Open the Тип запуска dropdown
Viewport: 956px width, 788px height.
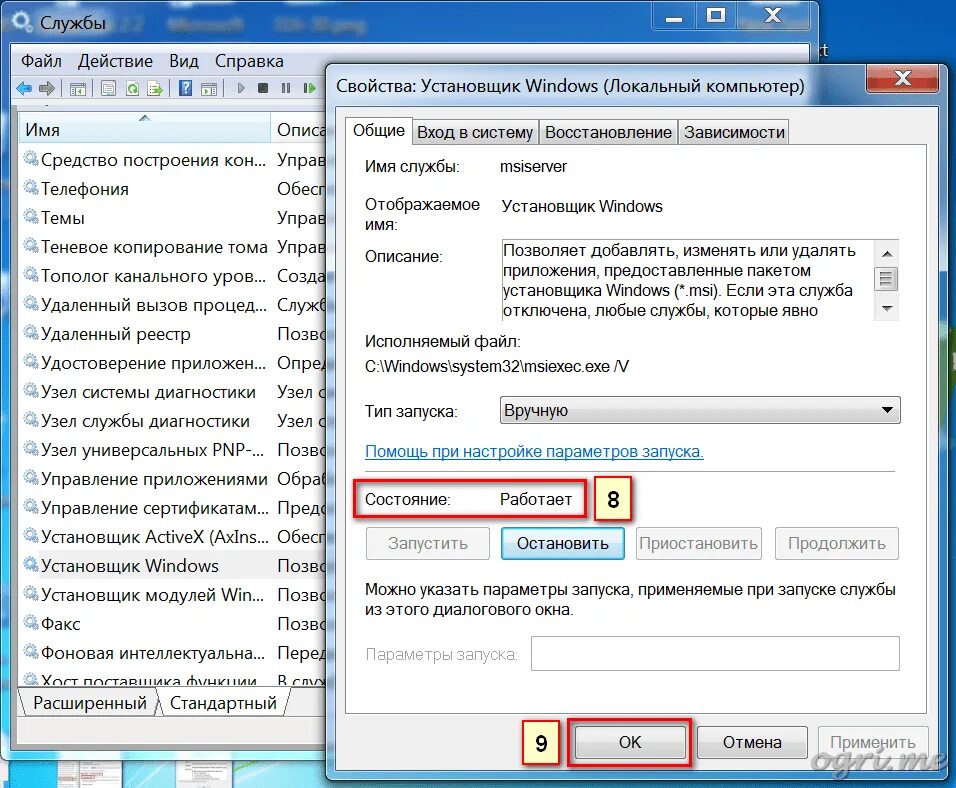(699, 410)
